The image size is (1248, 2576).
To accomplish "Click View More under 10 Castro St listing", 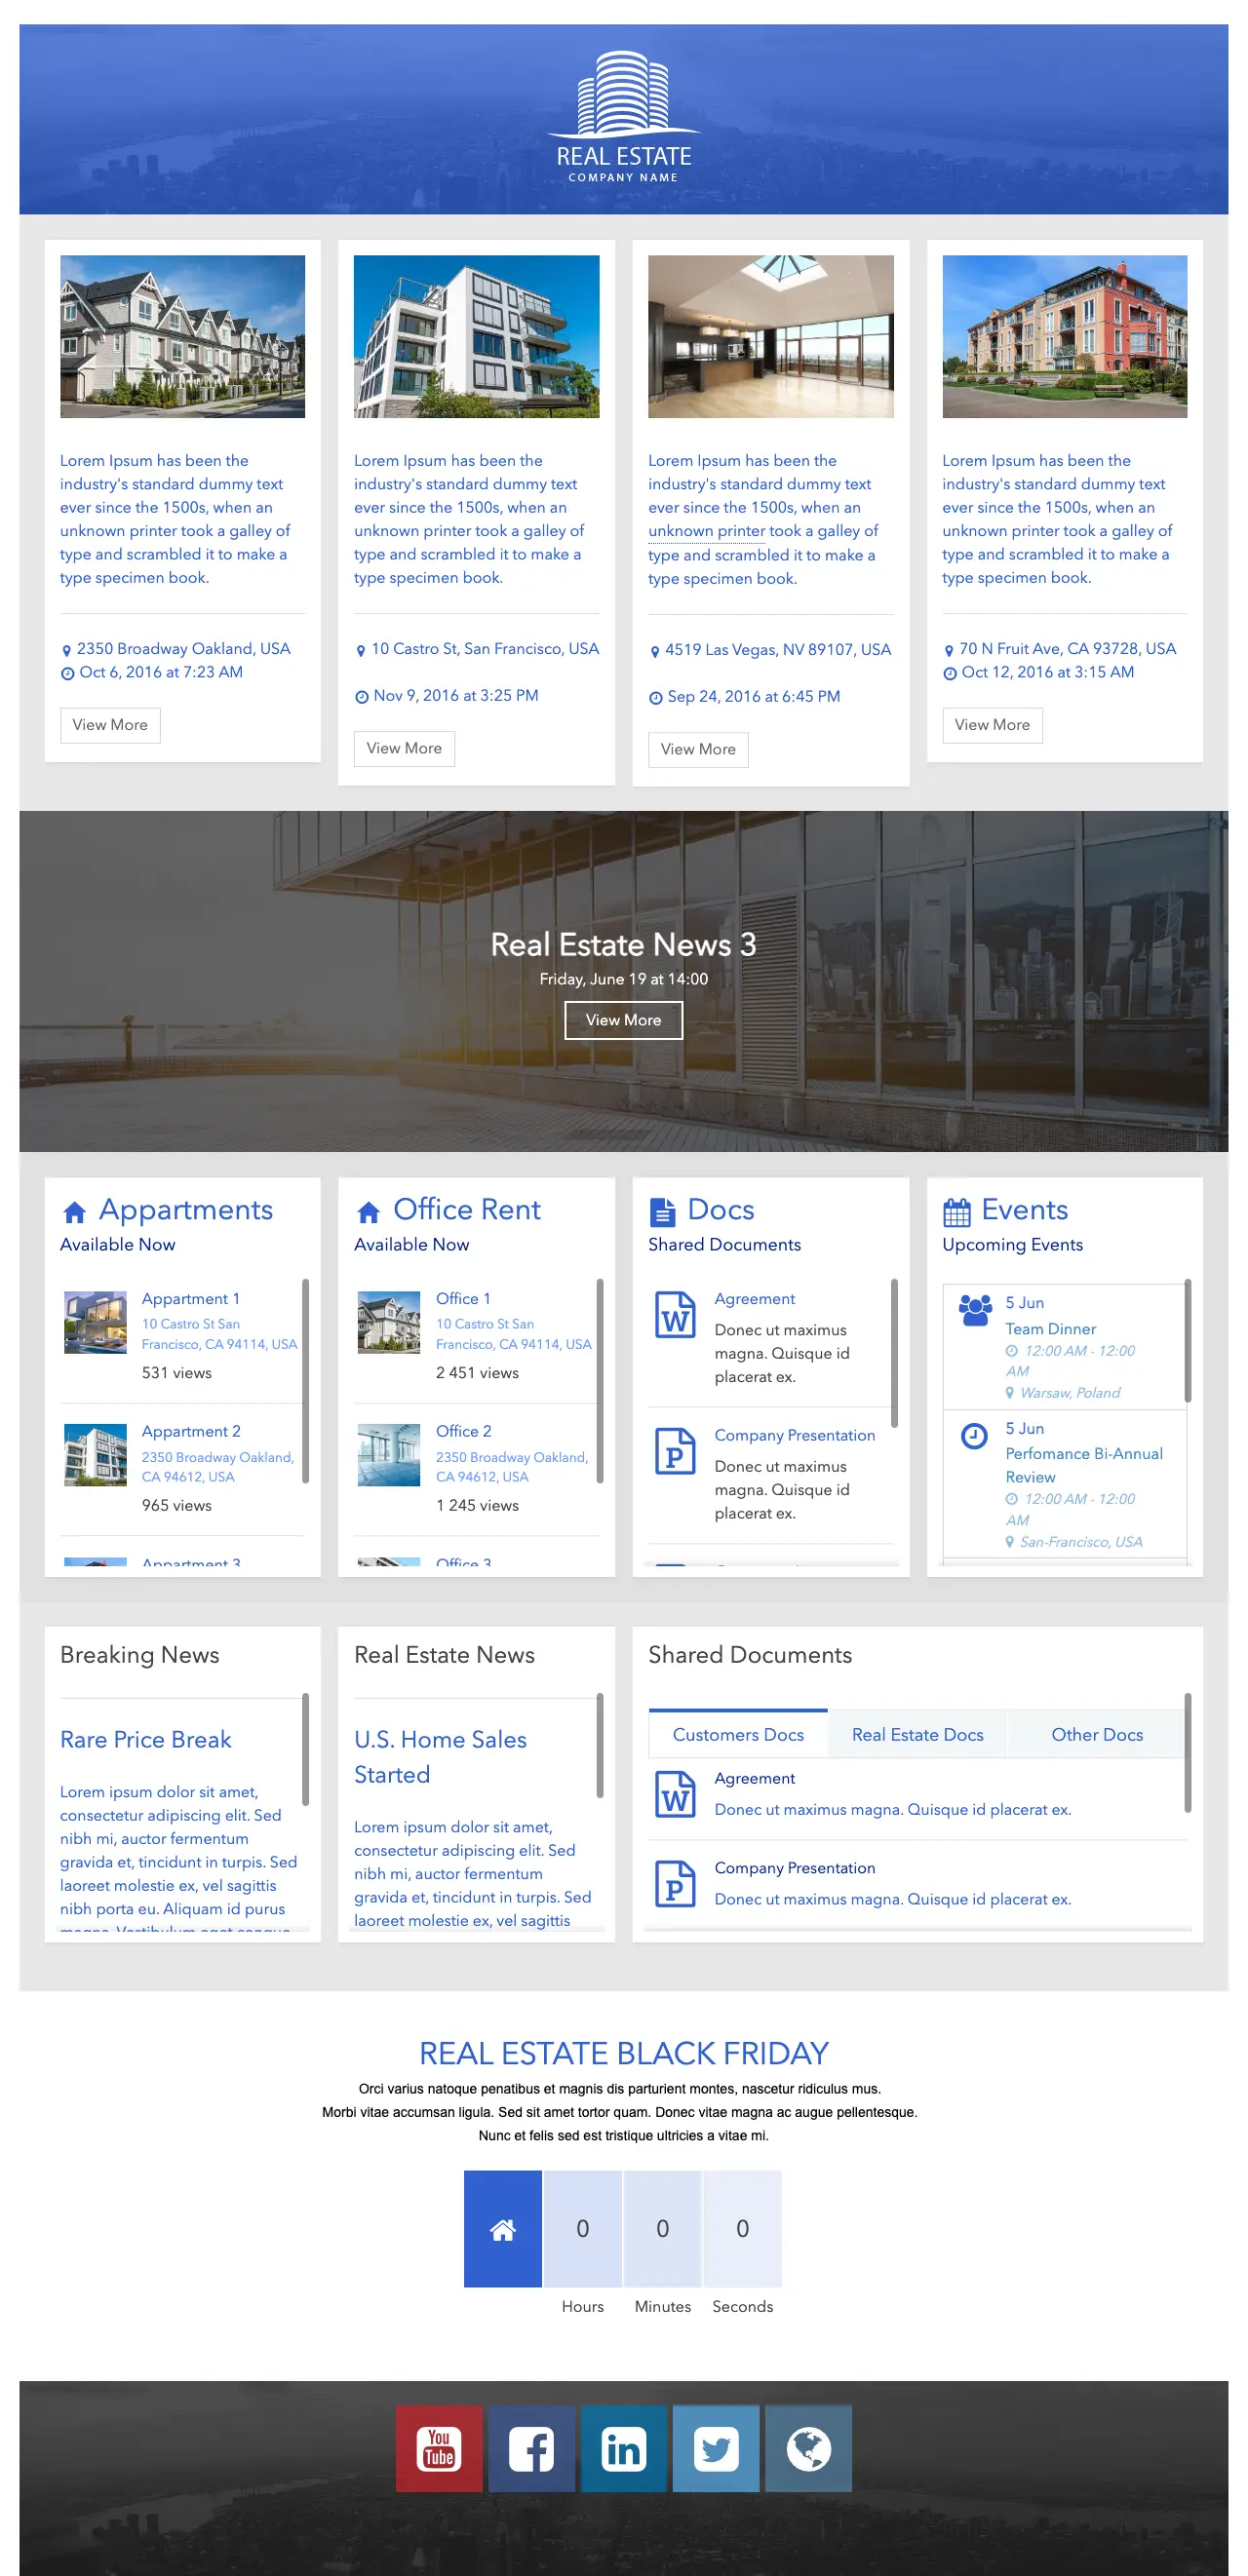I will coord(404,748).
